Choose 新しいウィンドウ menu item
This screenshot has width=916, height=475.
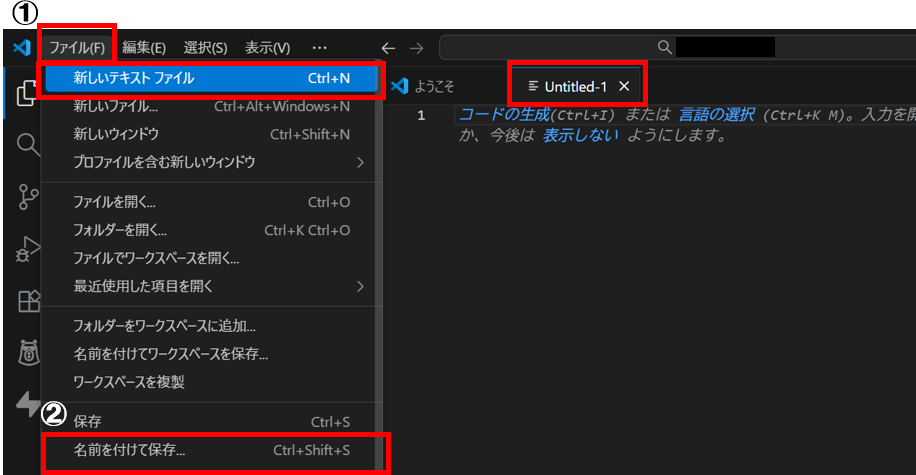pyautogui.click(x=211, y=134)
